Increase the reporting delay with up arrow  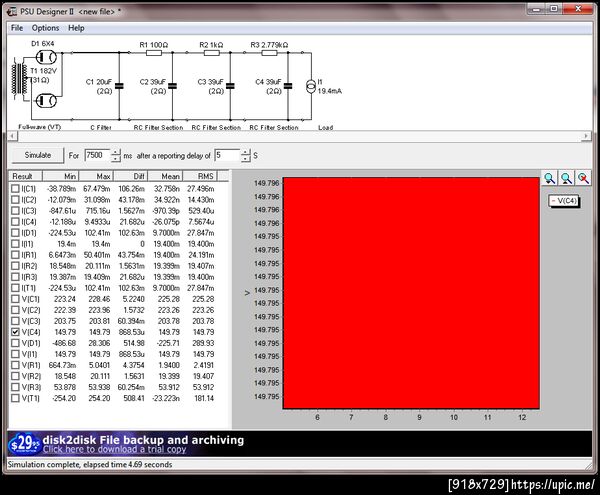point(246,152)
